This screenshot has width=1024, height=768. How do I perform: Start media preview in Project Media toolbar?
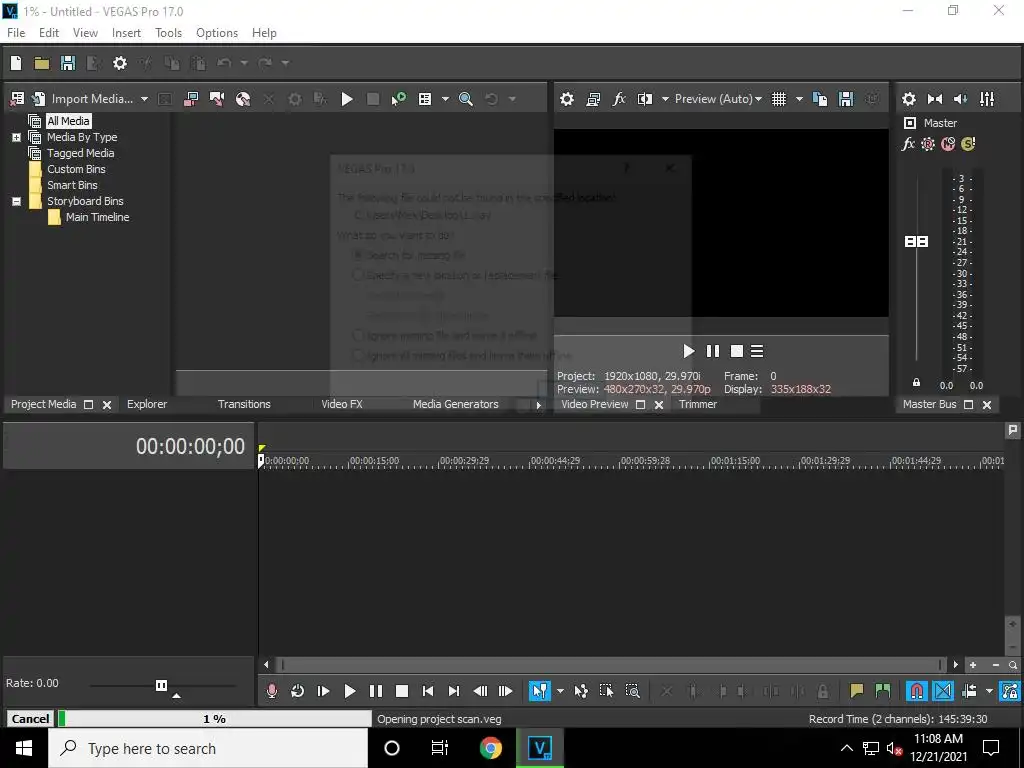pos(347,99)
